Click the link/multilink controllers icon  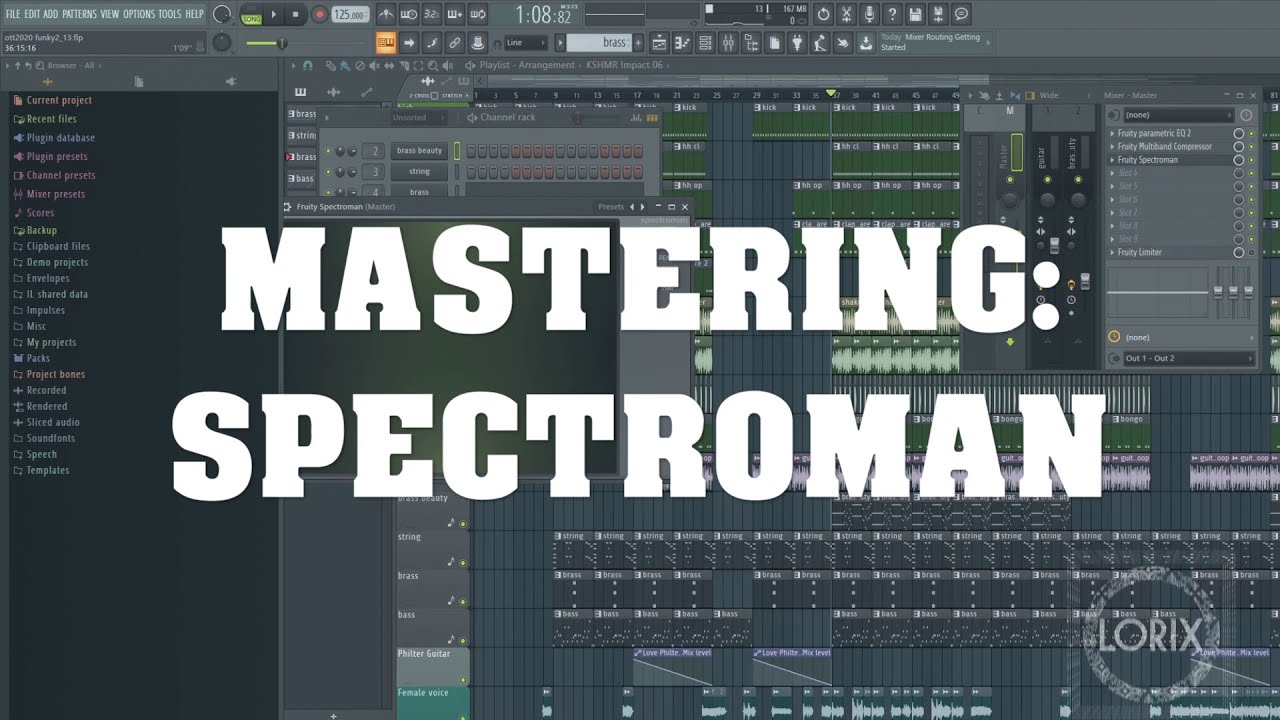[x=455, y=42]
